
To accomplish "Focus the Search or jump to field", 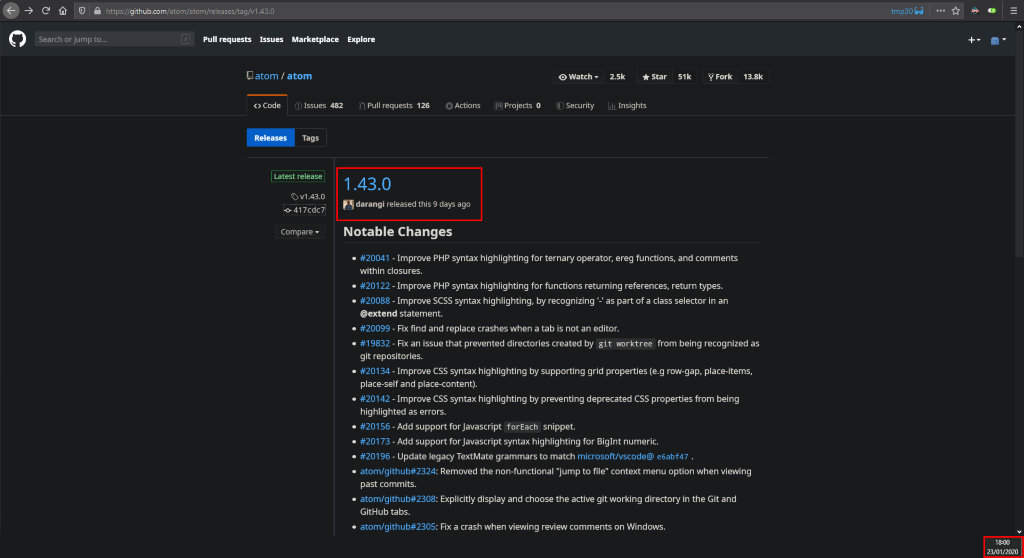I will coord(114,39).
